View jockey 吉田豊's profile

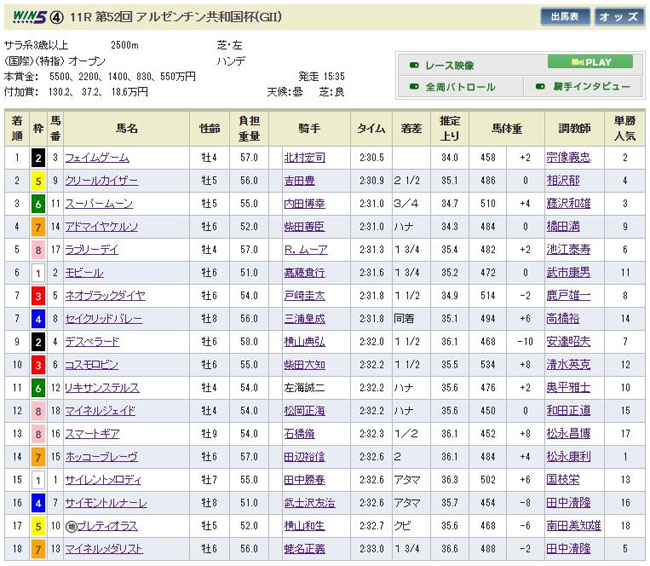[x=299, y=180]
